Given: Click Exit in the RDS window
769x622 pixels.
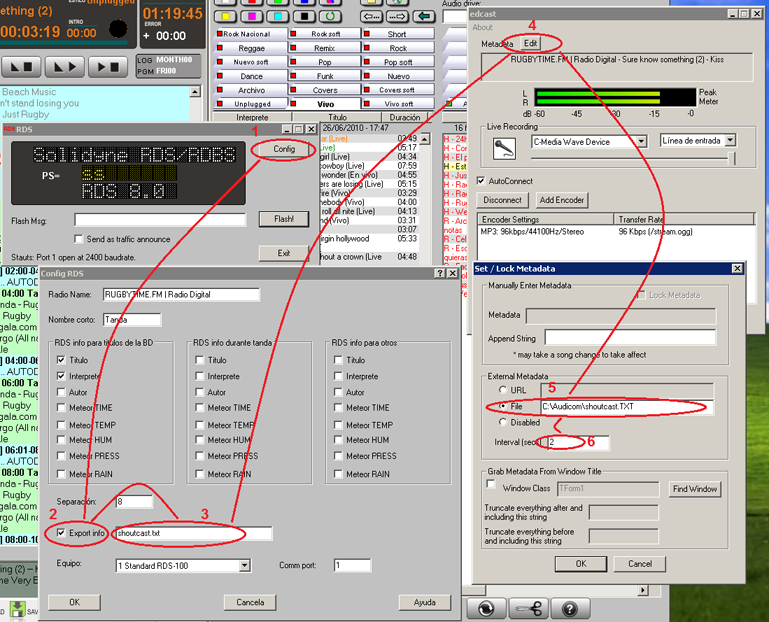Looking at the screenshot, I should coord(284,253).
